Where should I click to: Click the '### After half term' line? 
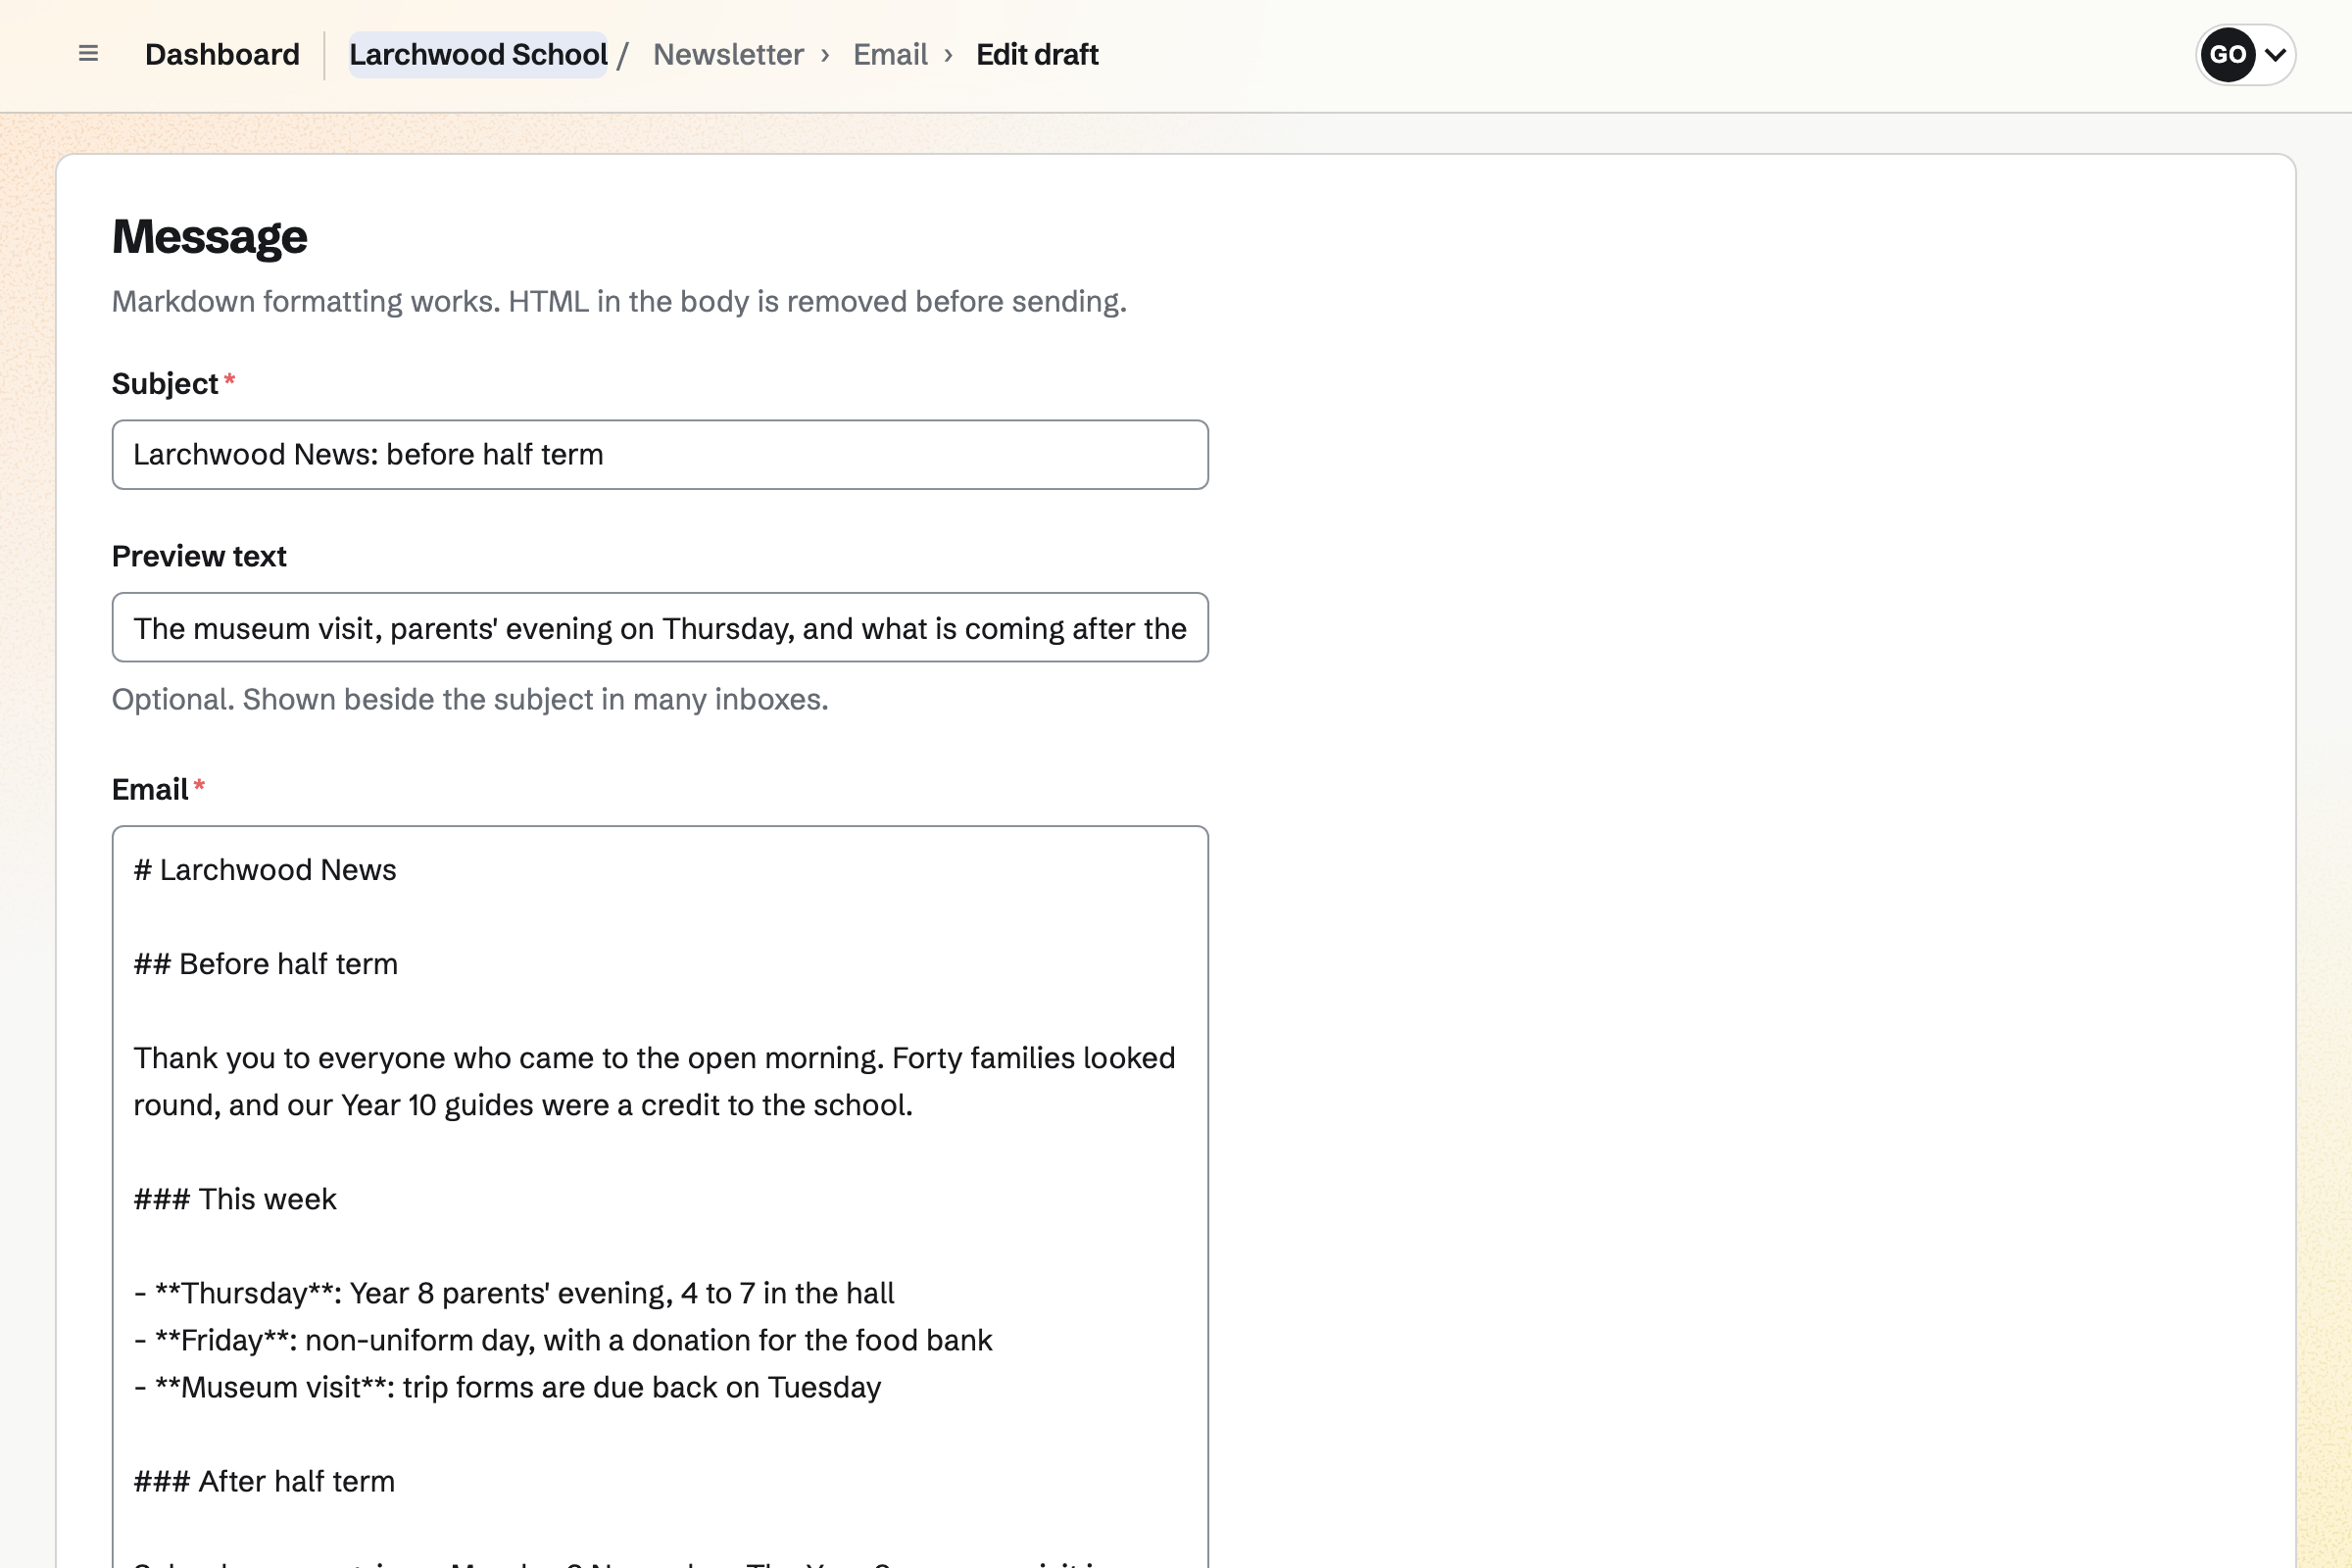point(264,1481)
